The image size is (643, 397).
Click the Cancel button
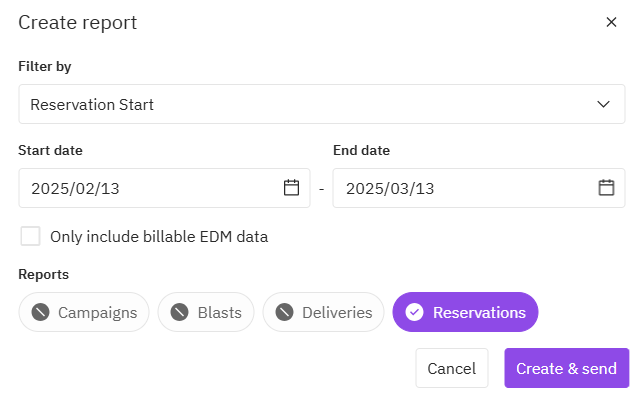pos(452,368)
